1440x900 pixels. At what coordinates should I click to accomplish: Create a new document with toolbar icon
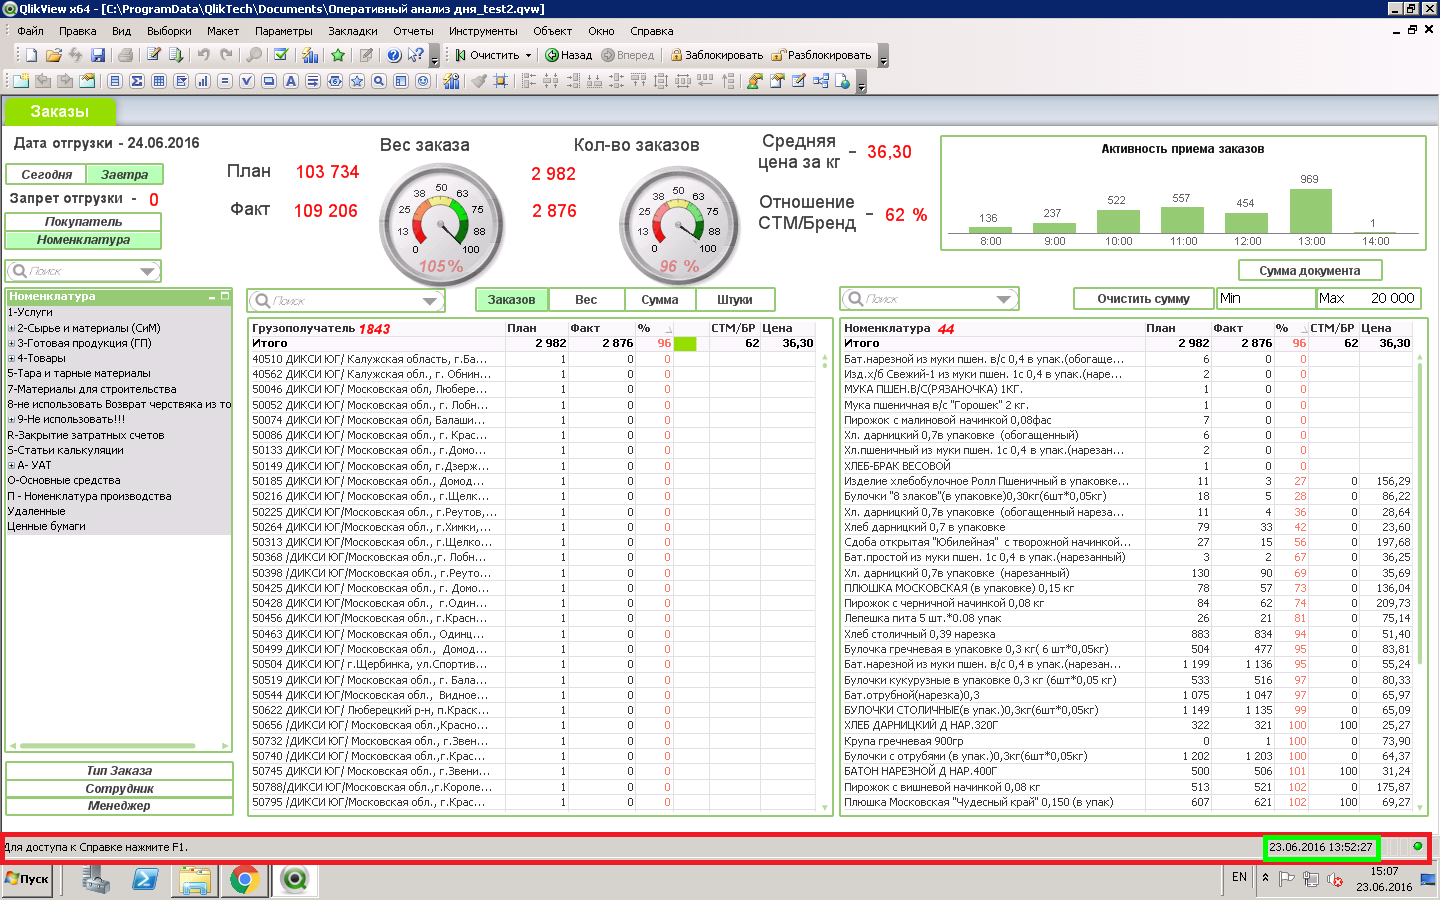coord(31,55)
